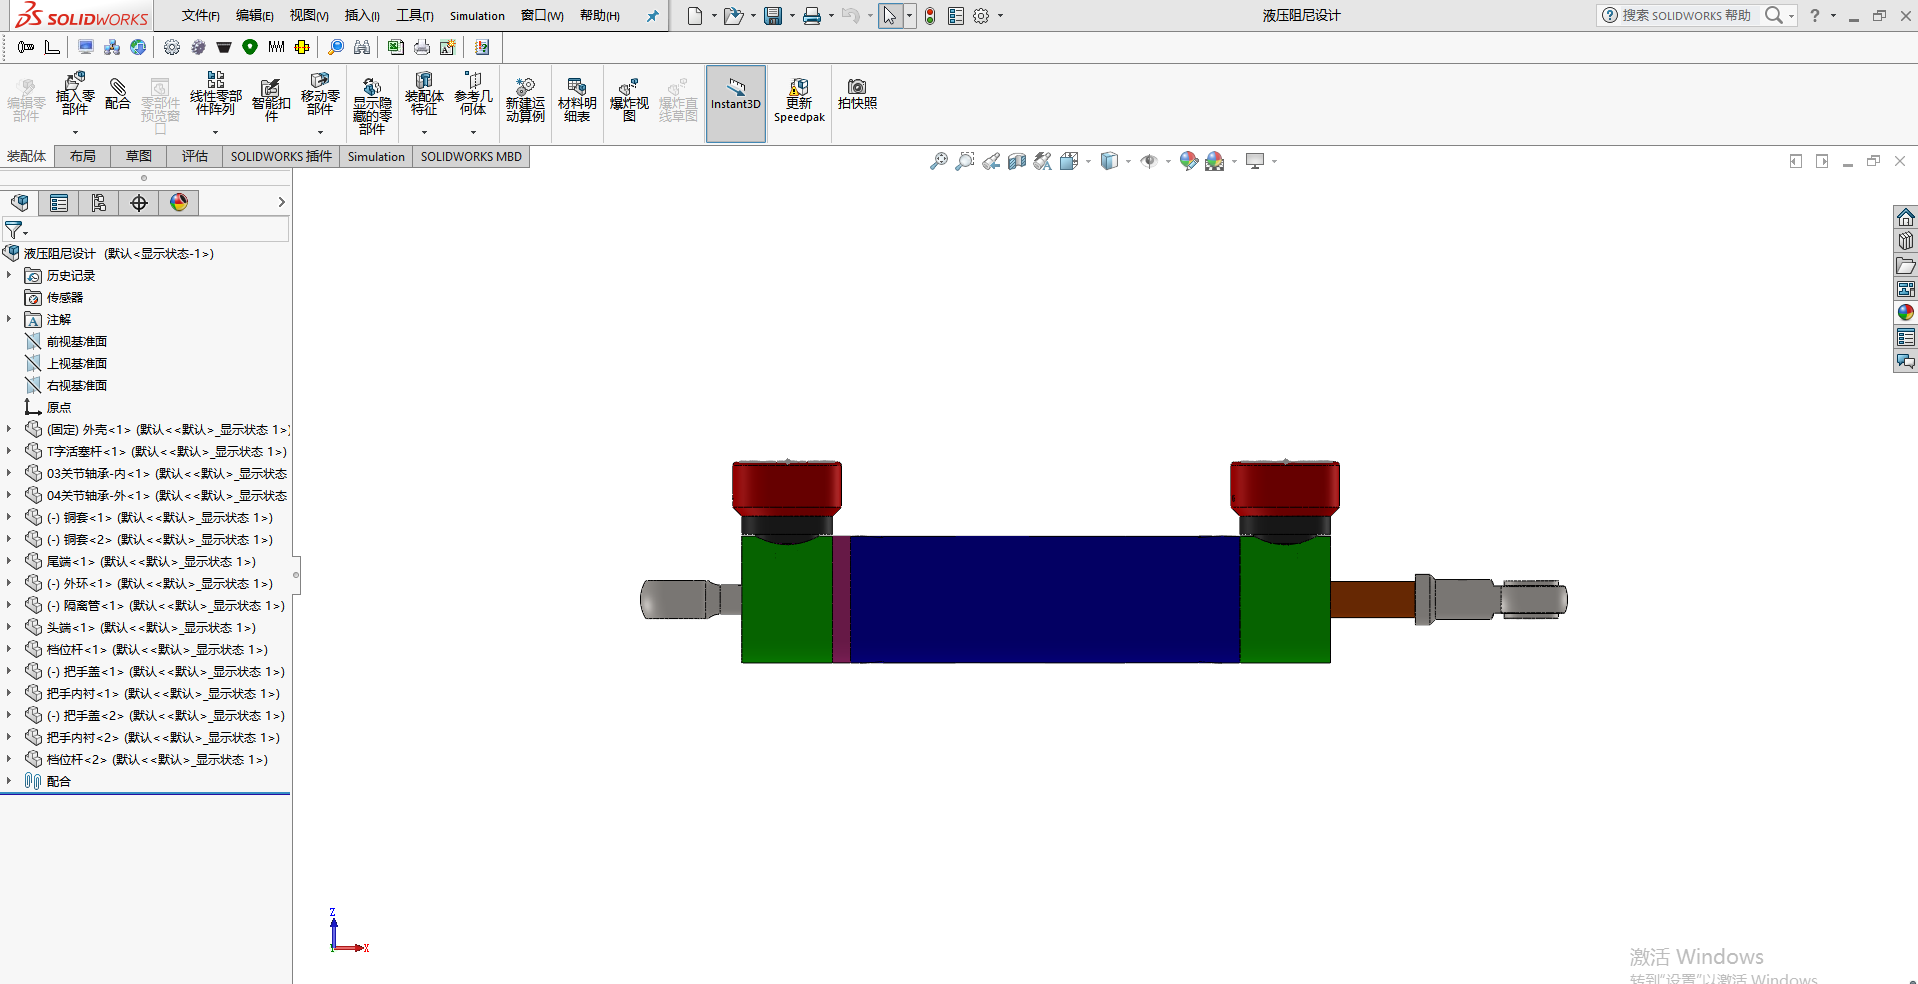Switch to 草图 tab

point(139,156)
